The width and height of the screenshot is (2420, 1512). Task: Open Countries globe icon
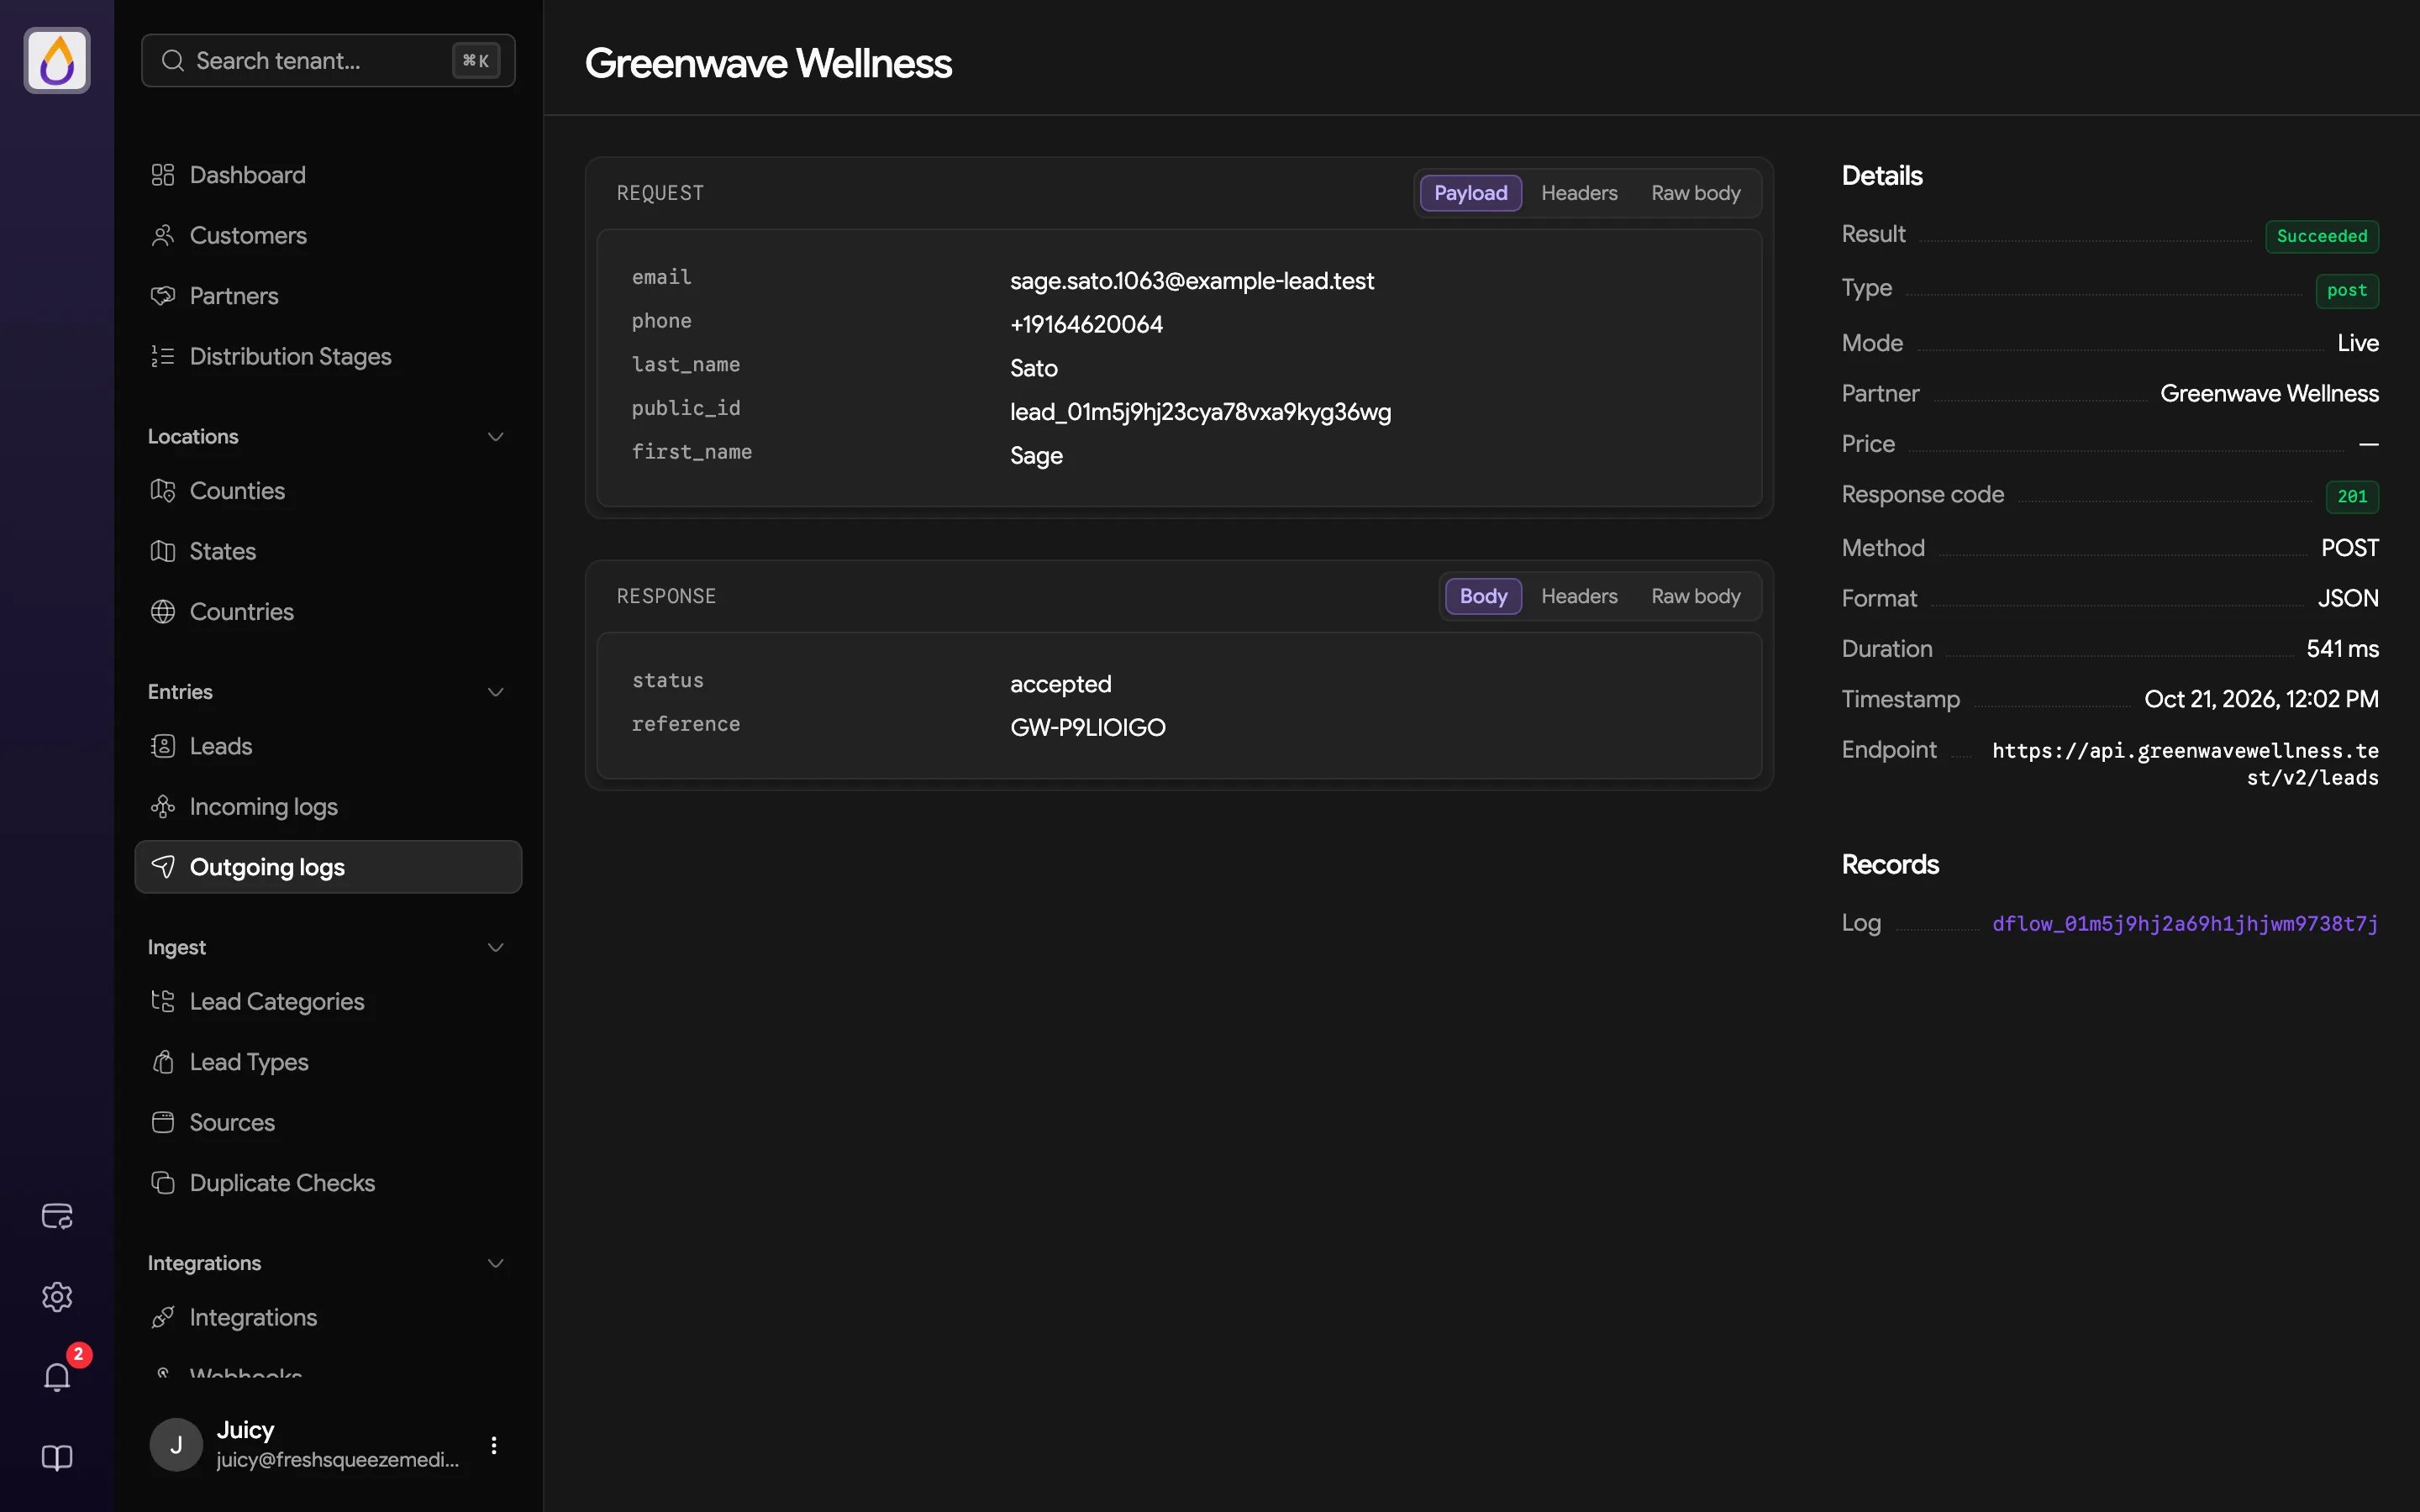[x=163, y=612]
